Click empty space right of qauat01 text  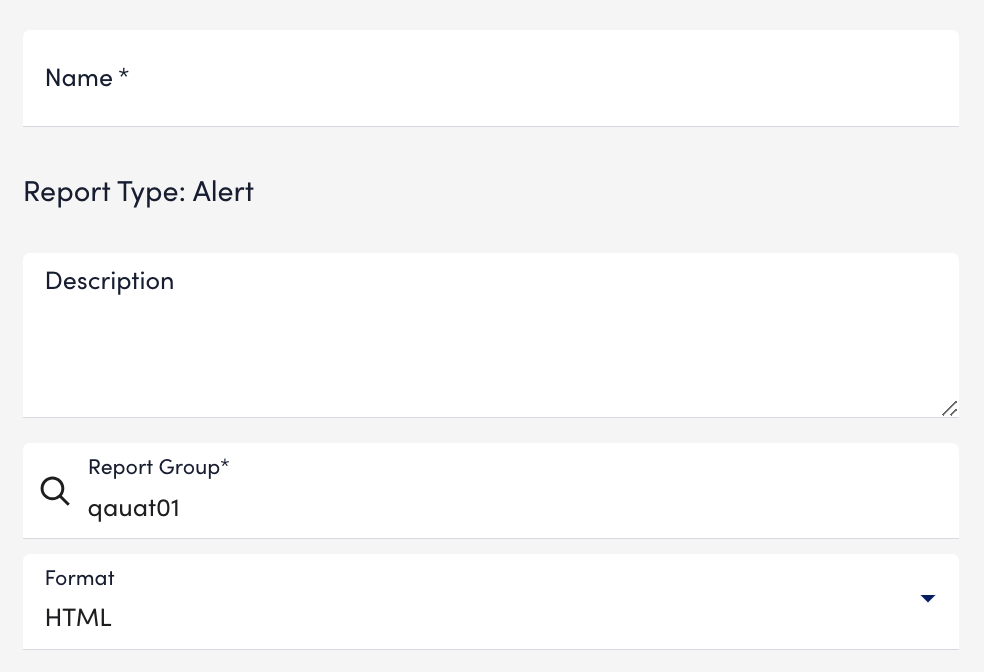[565, 508]
